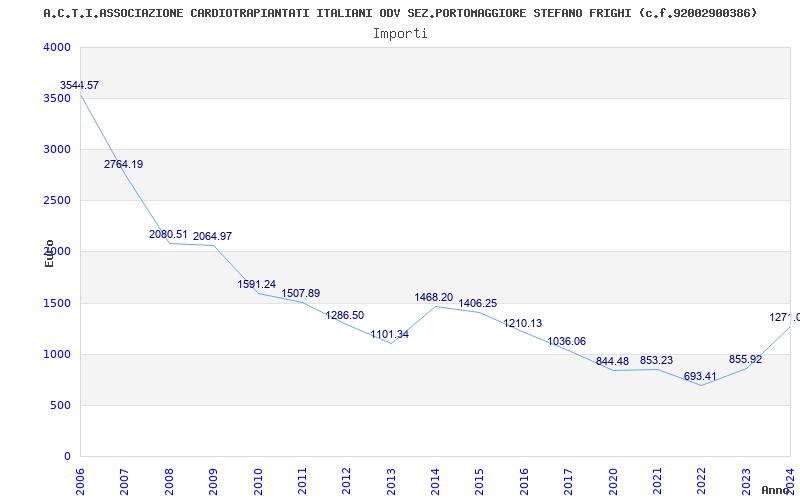The width and height of the screenshot is (800, 500).
Task: Click the 1507.89 data point label
Action: (x=301, y=293)
